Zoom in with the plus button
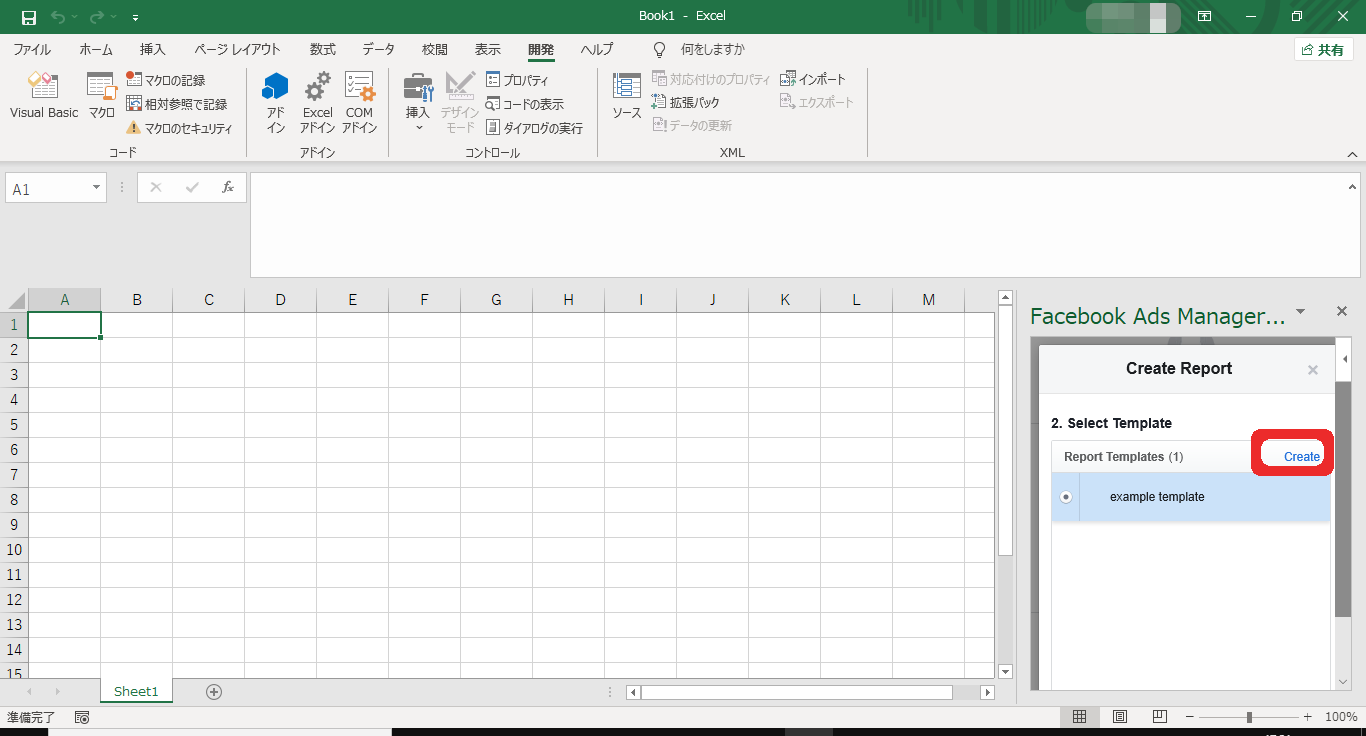This screenshot has height=736, width=1366. (x=1307, y=717)
